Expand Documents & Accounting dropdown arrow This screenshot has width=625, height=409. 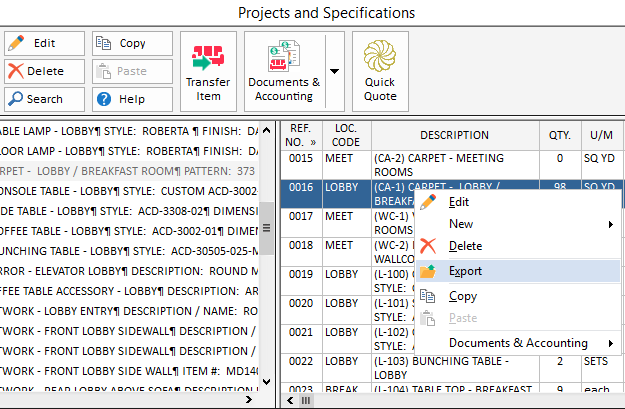[334, 71]
